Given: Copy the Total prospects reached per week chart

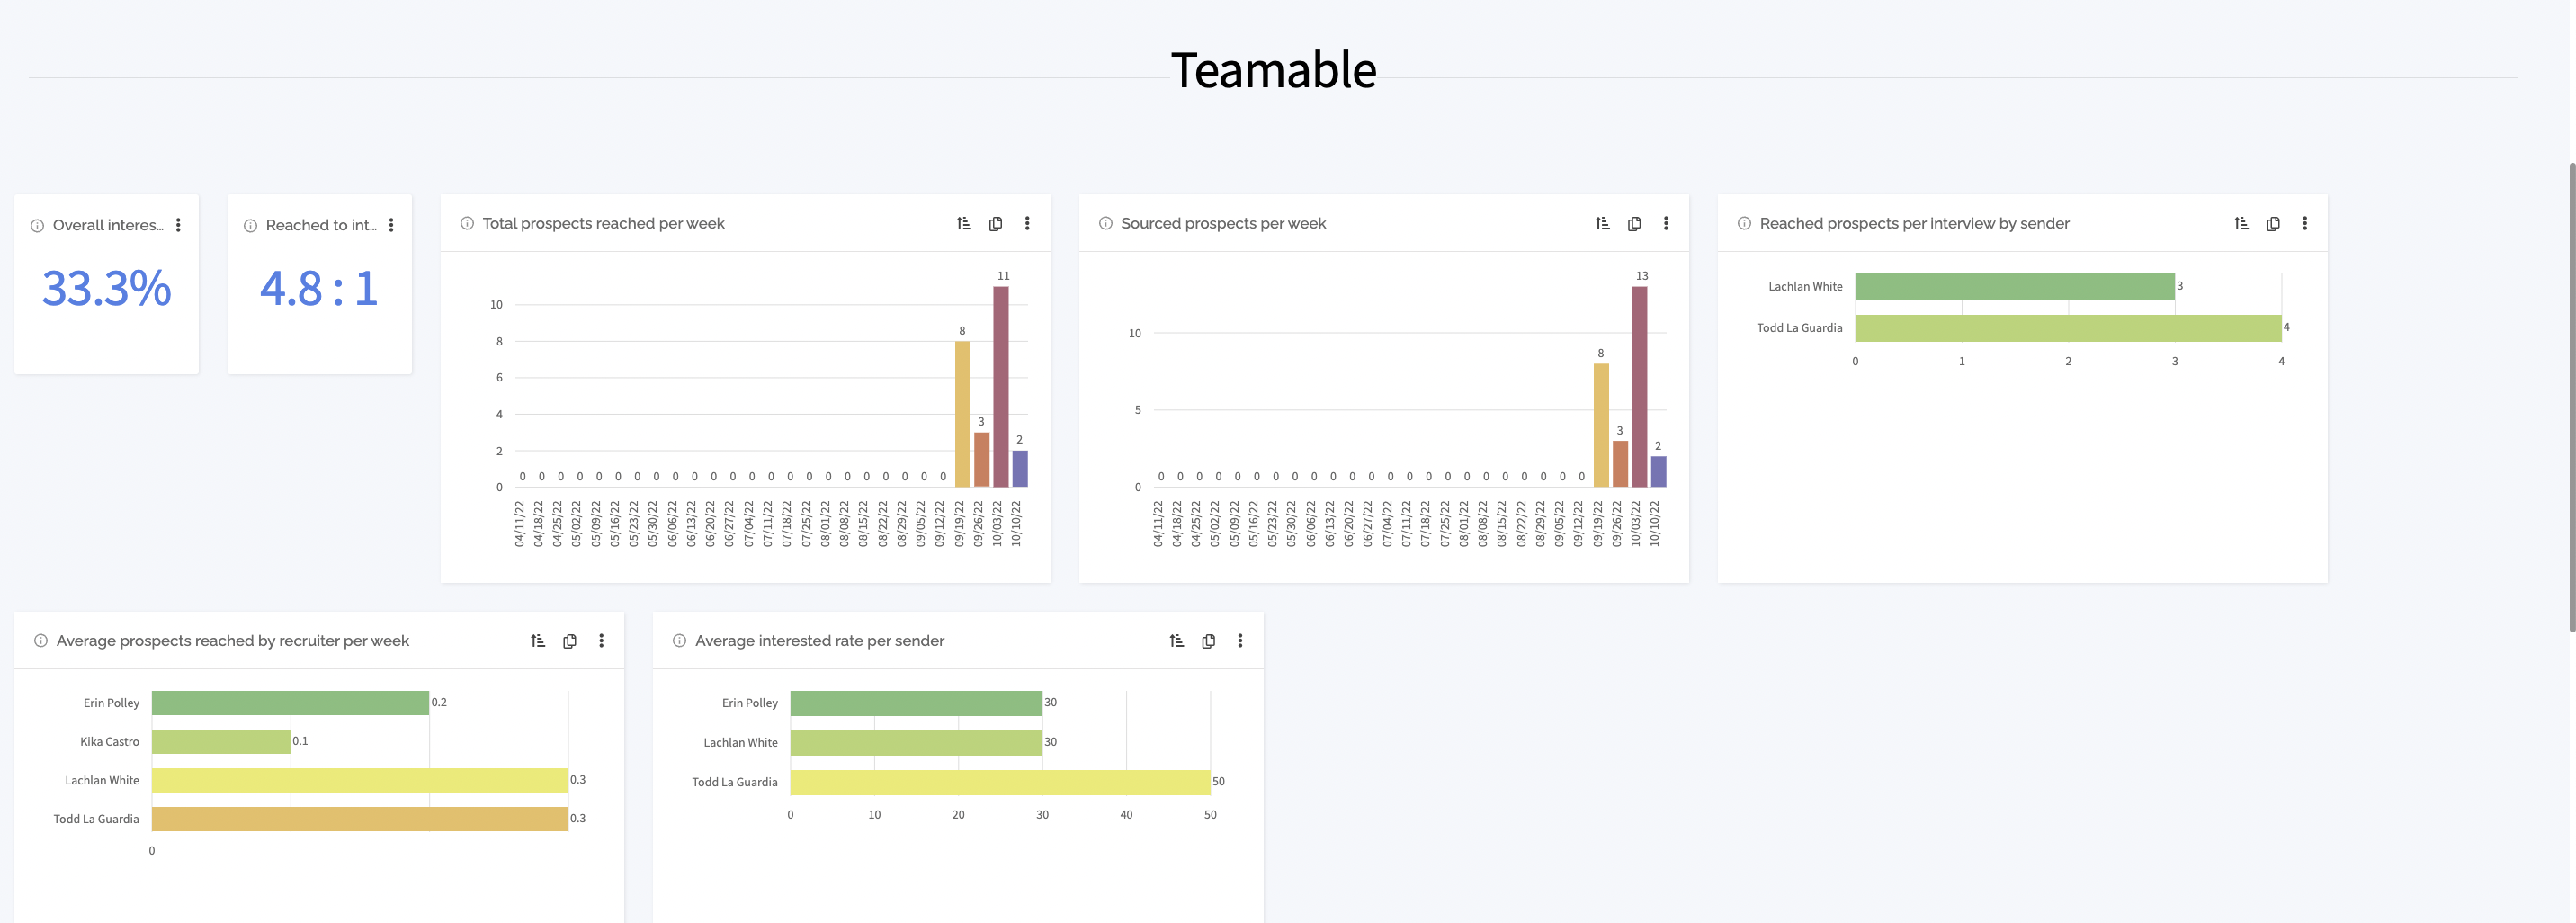Looking at the screenshot, I should pos(995,223).
